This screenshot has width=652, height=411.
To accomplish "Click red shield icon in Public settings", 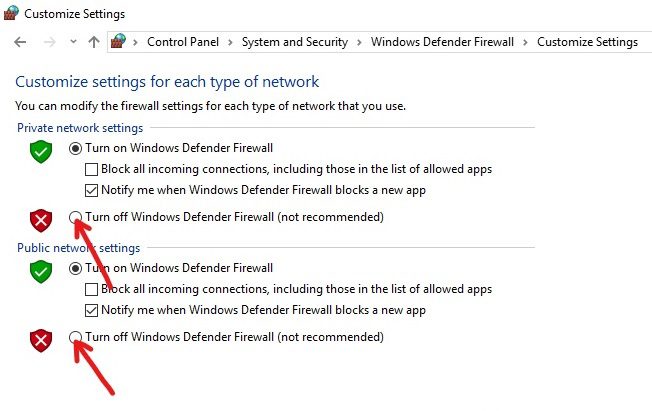I will [x=41, y=340].
